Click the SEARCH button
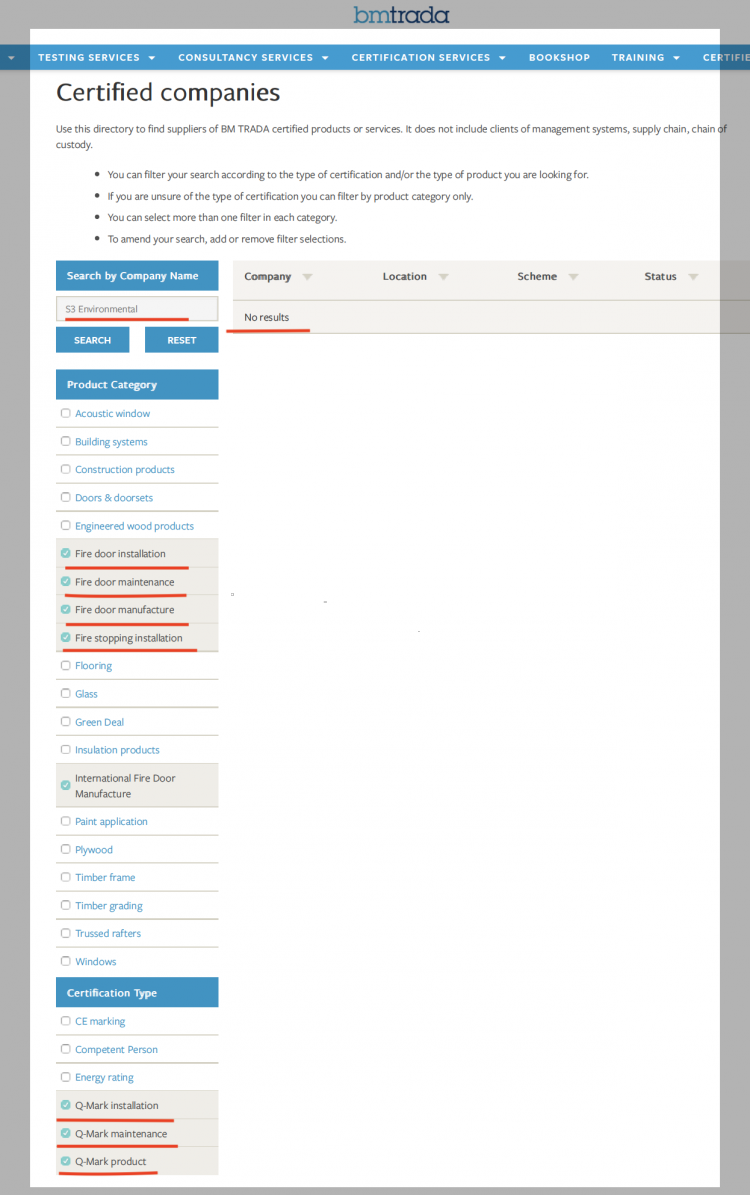750x1195 pixels. point(92,340)
